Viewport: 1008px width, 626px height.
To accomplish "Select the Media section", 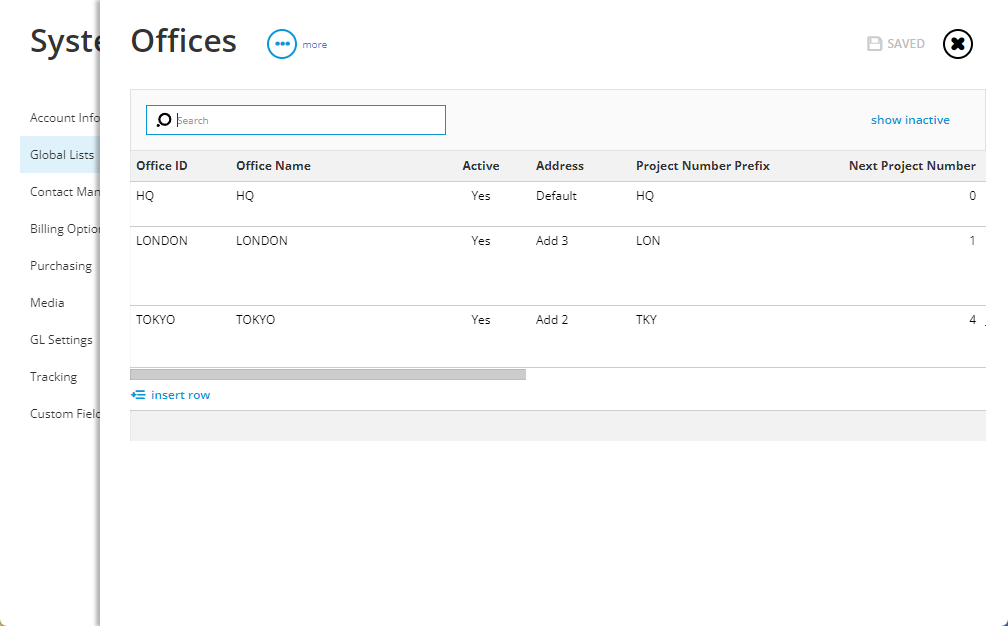I will click(47, 302).
